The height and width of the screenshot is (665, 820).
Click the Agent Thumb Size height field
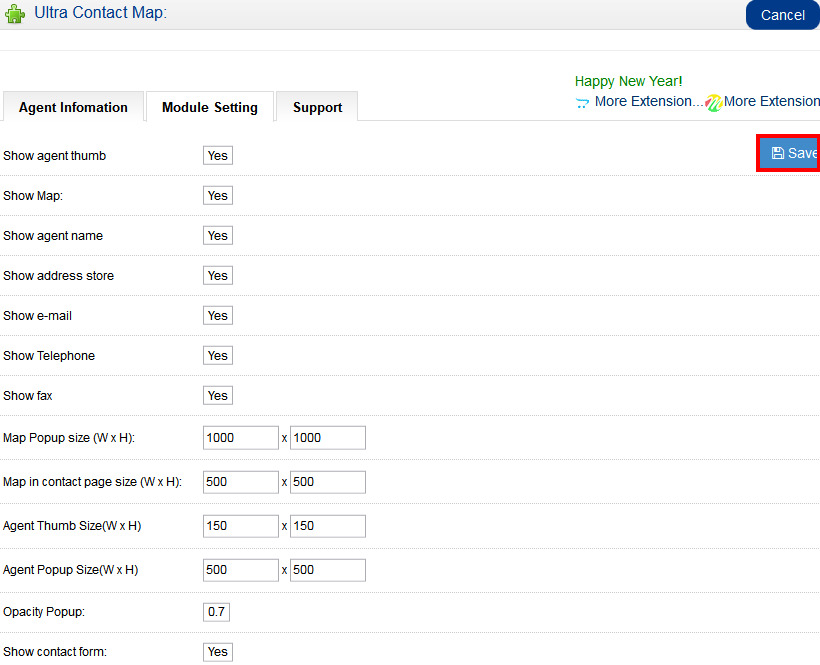point(327,526)
